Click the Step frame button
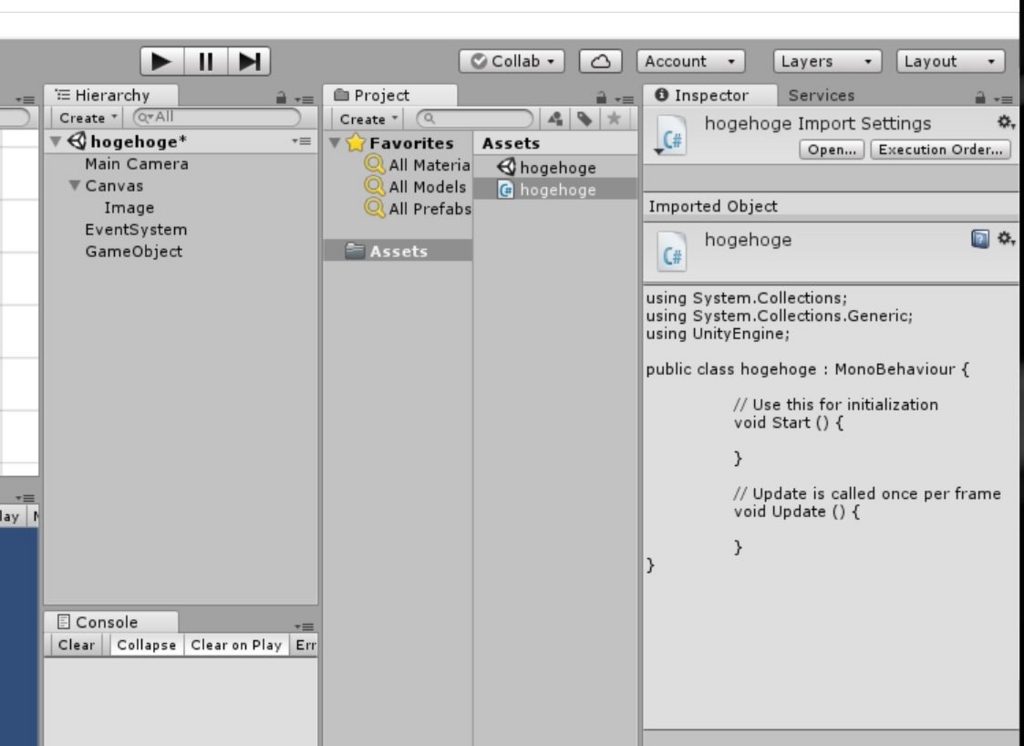The image size is (1024, 746). (x=249, y=61)
